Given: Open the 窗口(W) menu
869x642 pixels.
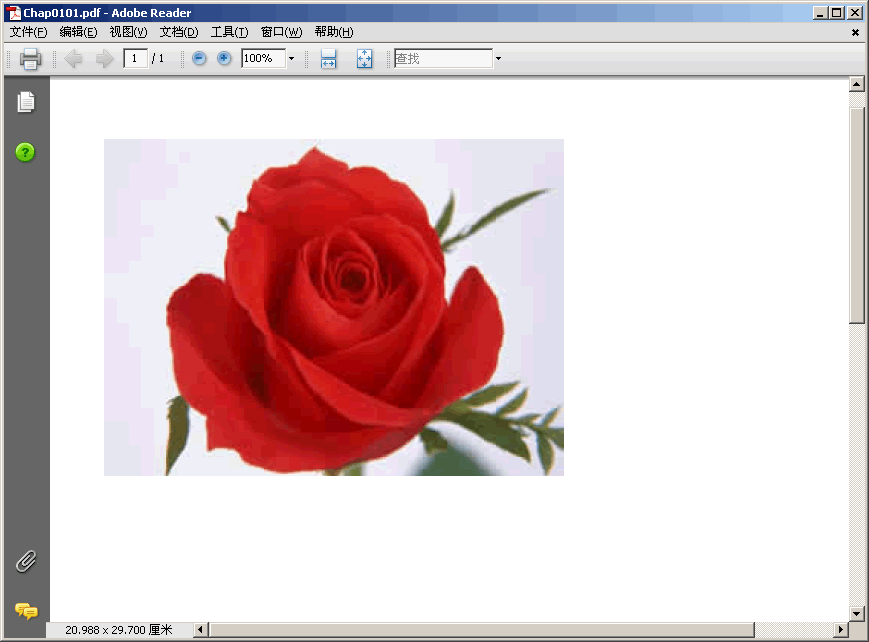Looking at the screenshot, I should coord(282,32).
